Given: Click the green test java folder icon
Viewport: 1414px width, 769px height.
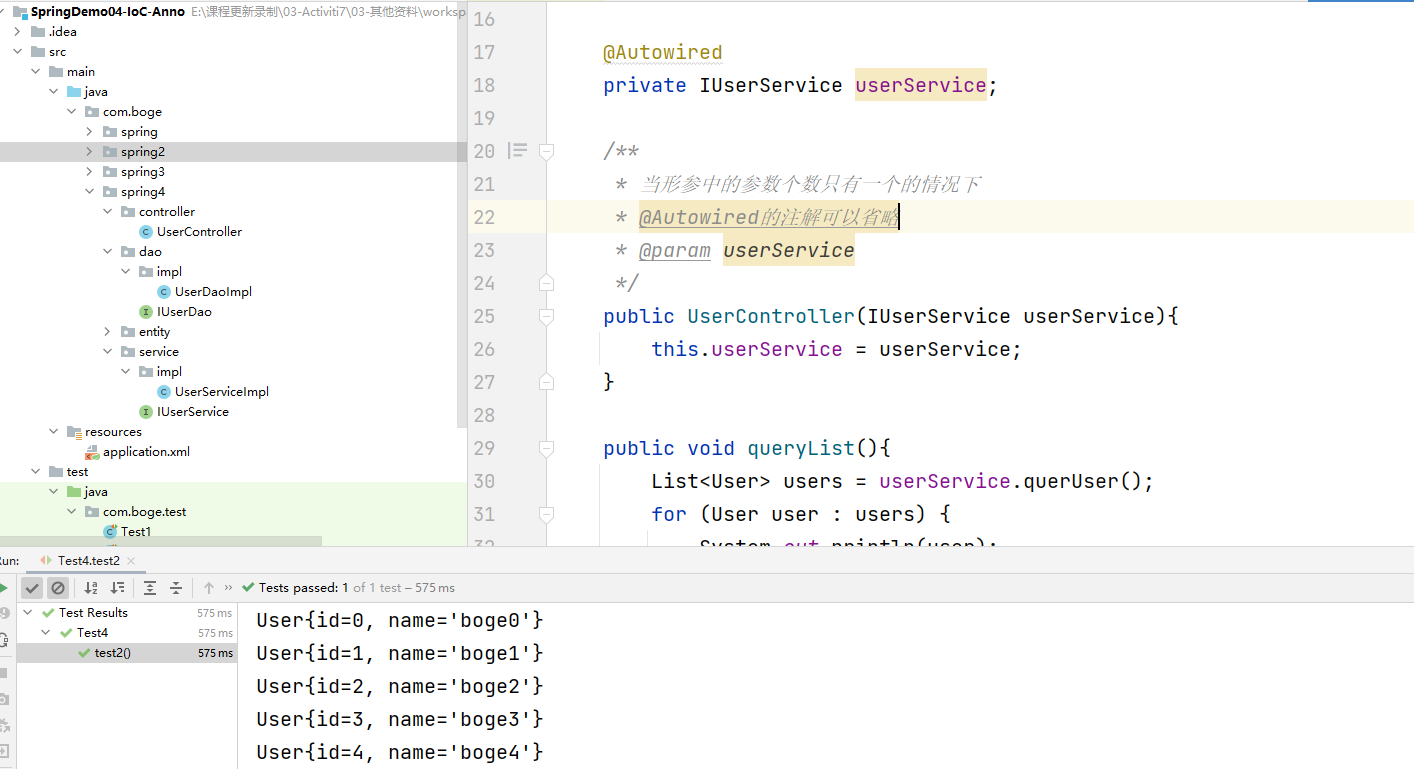Looking at the screenshot, I should (74, 492).
